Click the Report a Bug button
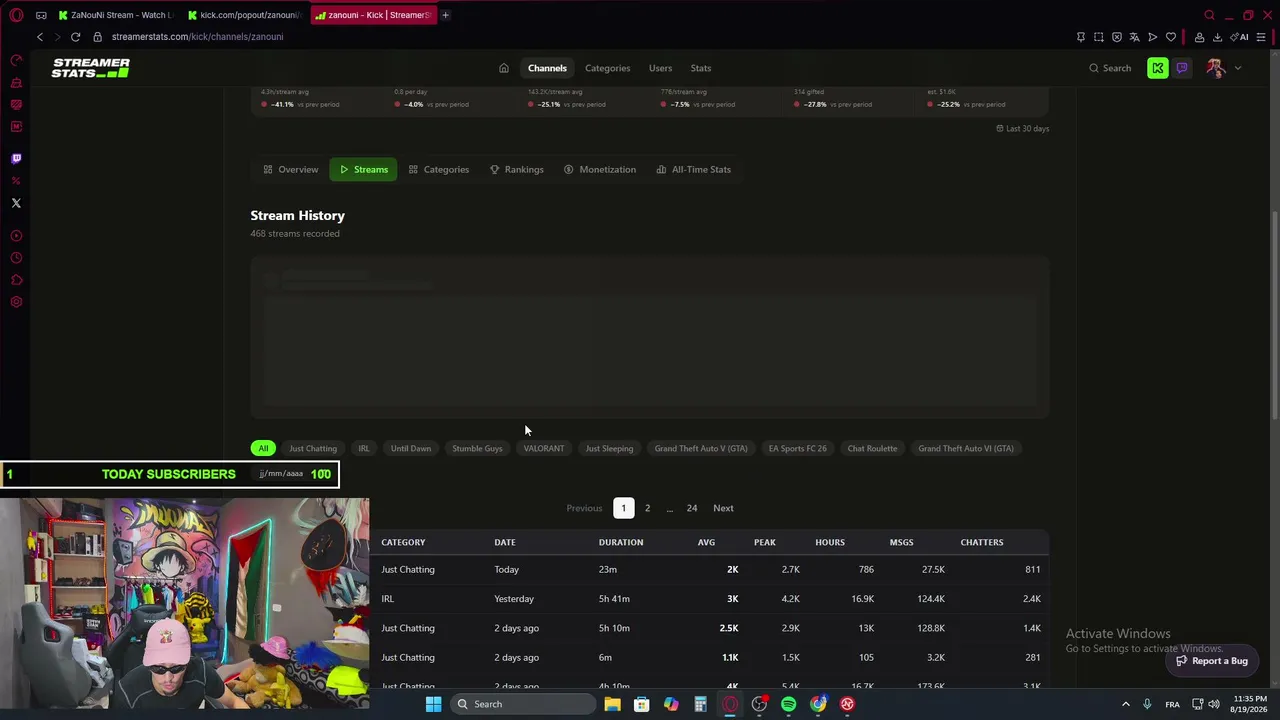The width and height of the screenshot is (1280, 720). pos(1212,661)
